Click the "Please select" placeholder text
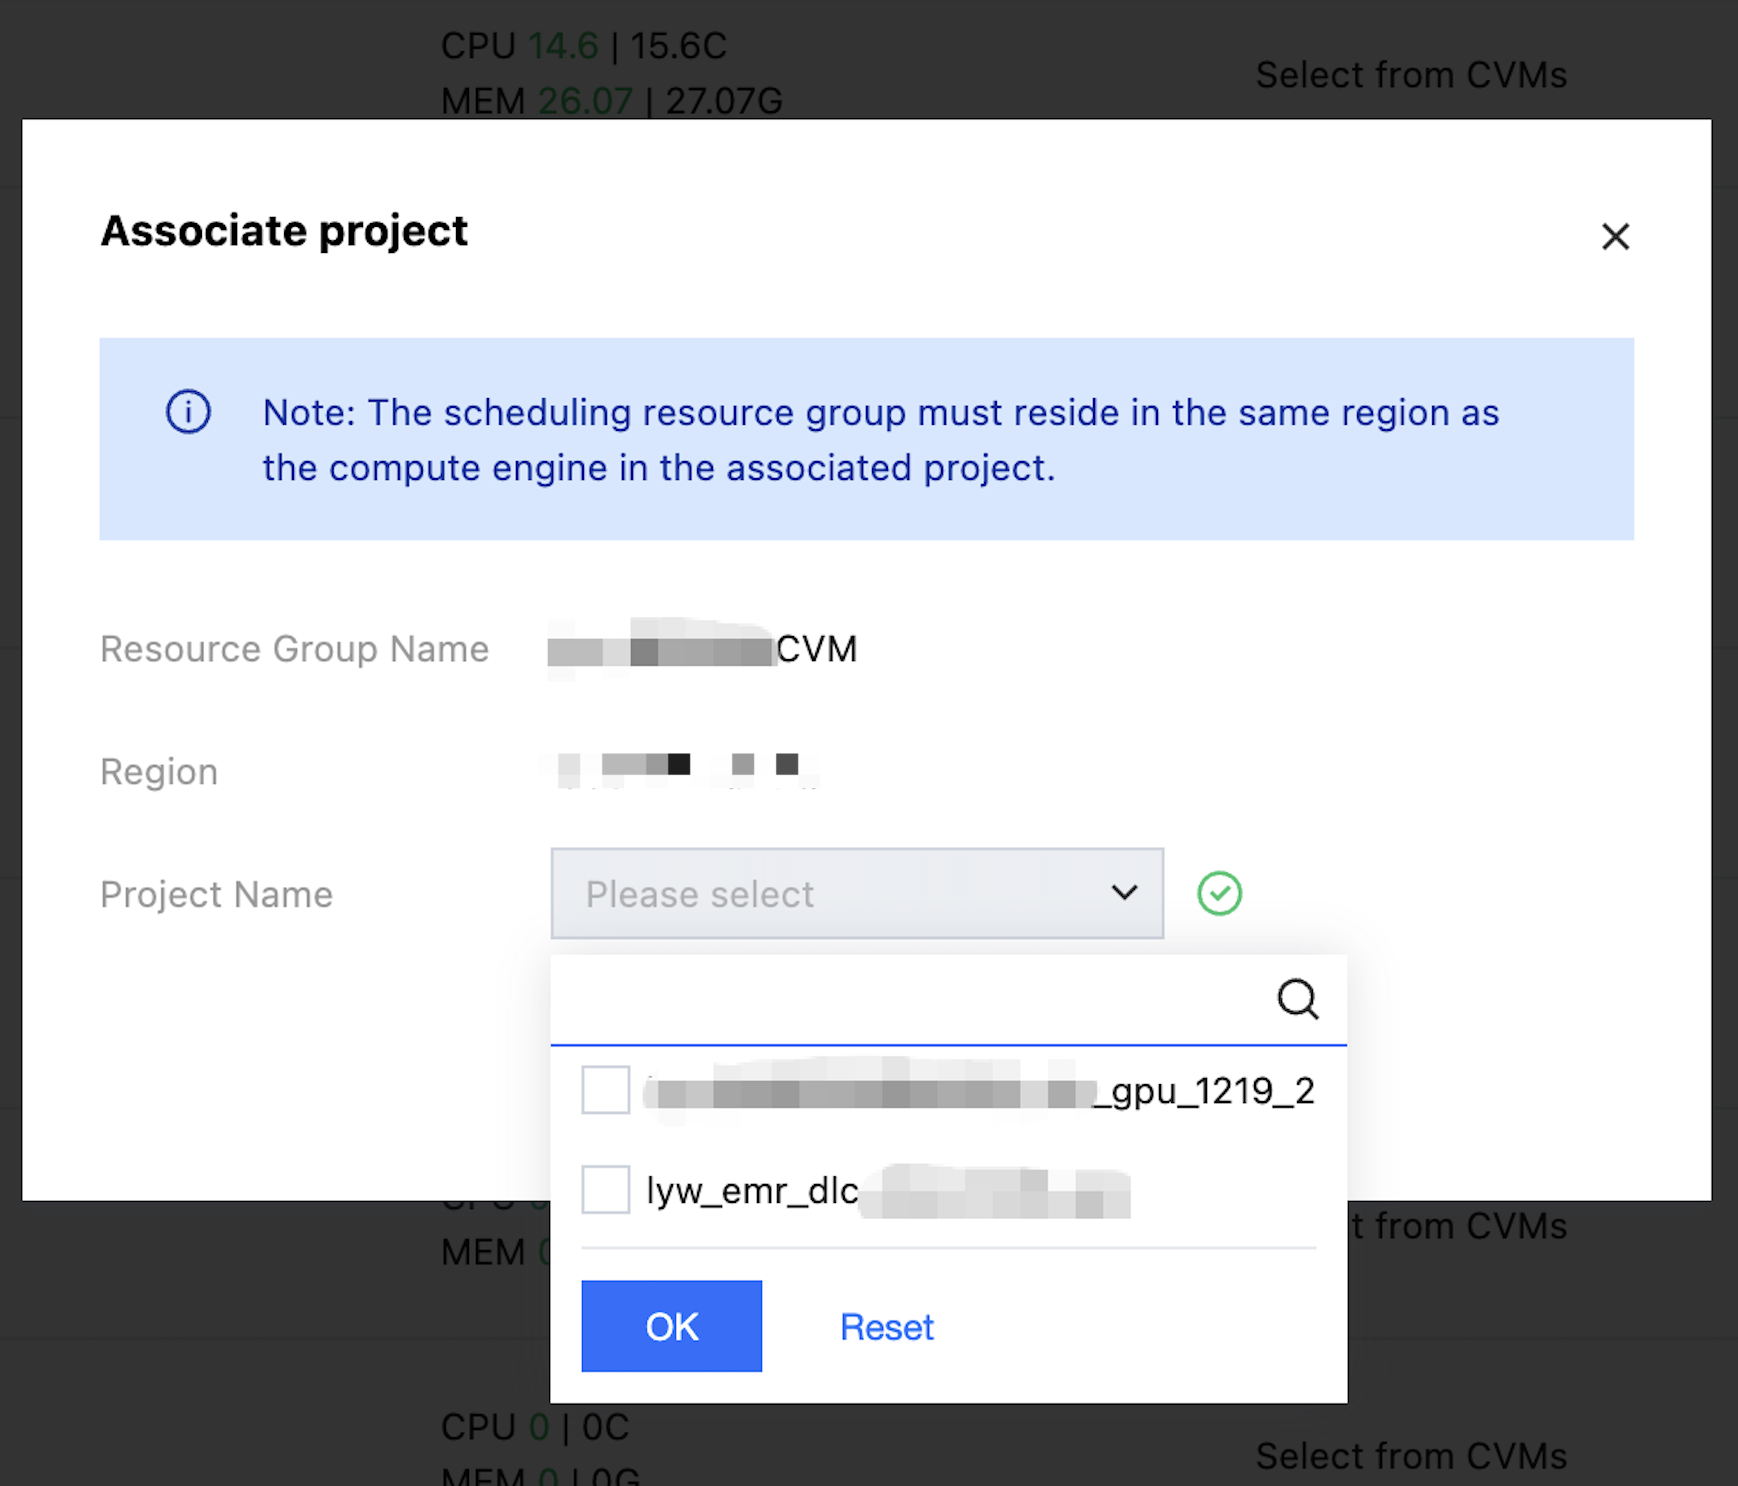 (x=700, y=894)
